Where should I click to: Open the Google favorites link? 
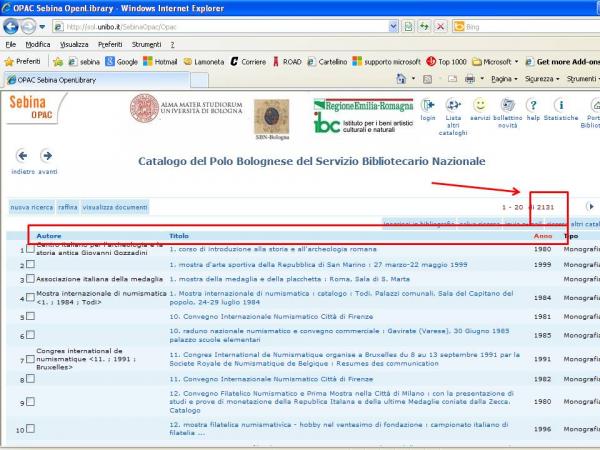click(121, 62)
